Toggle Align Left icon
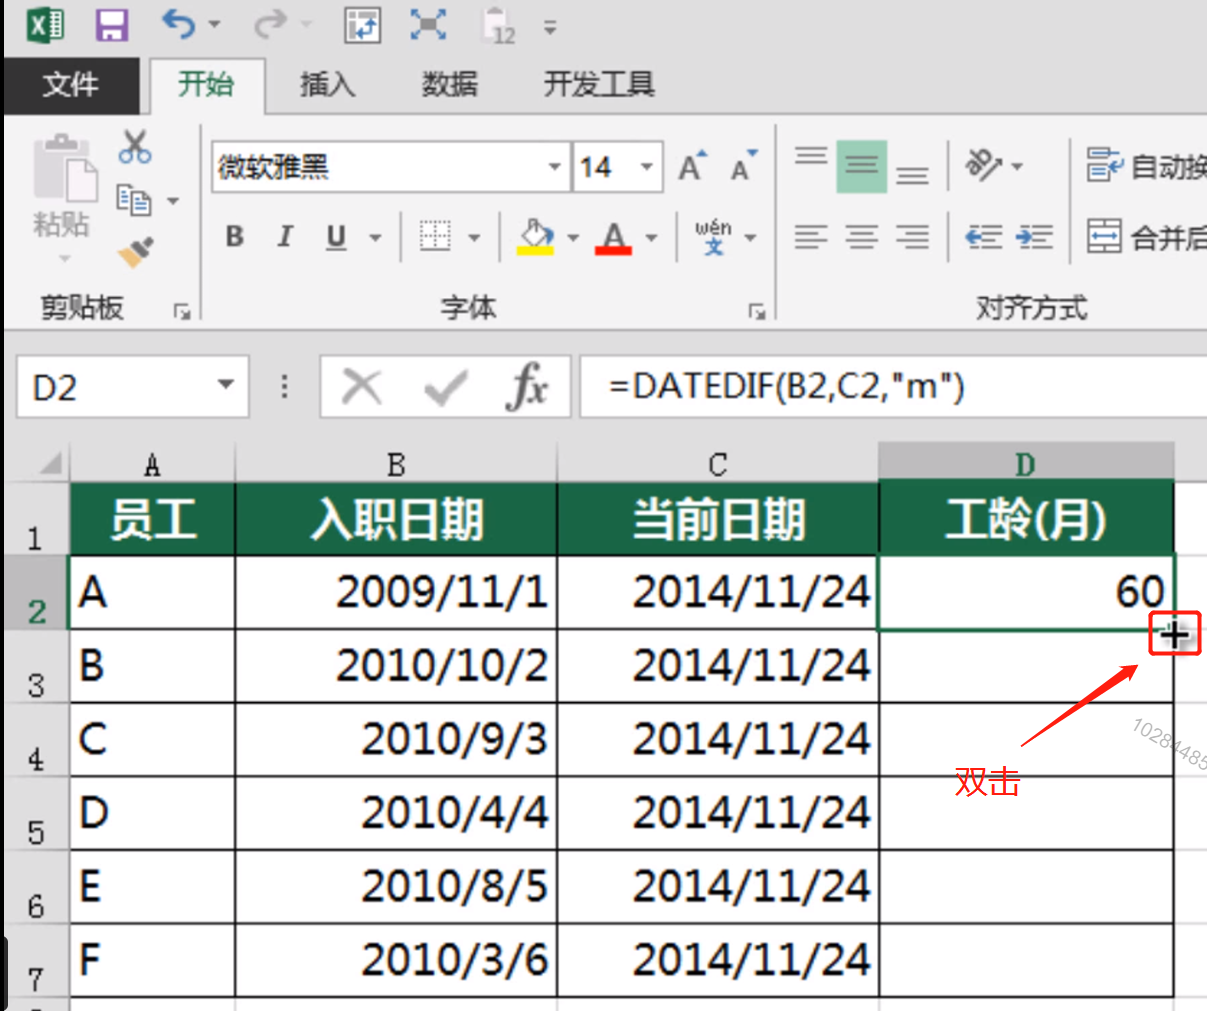 click(x=811, y=237)
